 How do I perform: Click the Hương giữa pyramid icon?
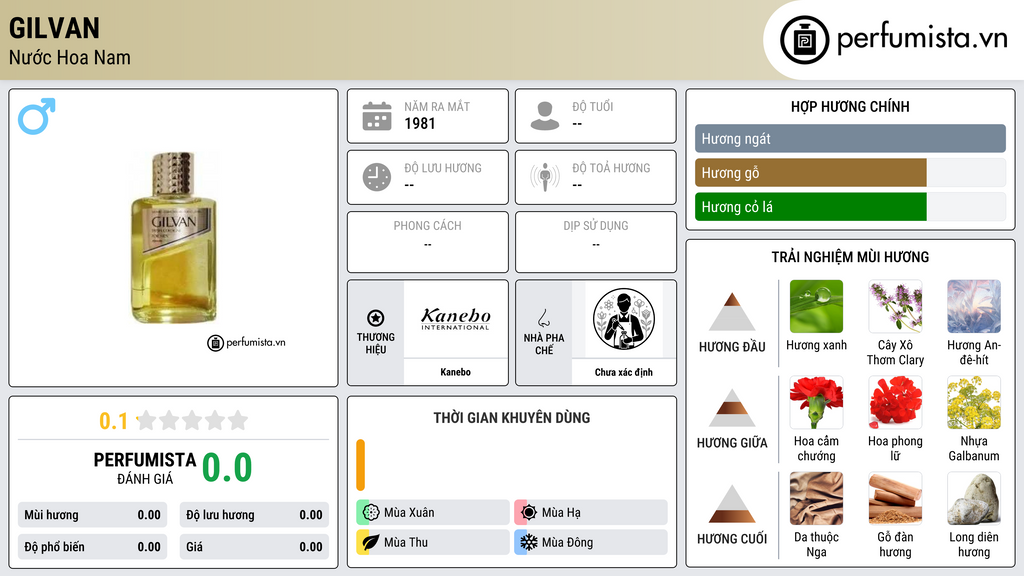click(x=732, y=408)
